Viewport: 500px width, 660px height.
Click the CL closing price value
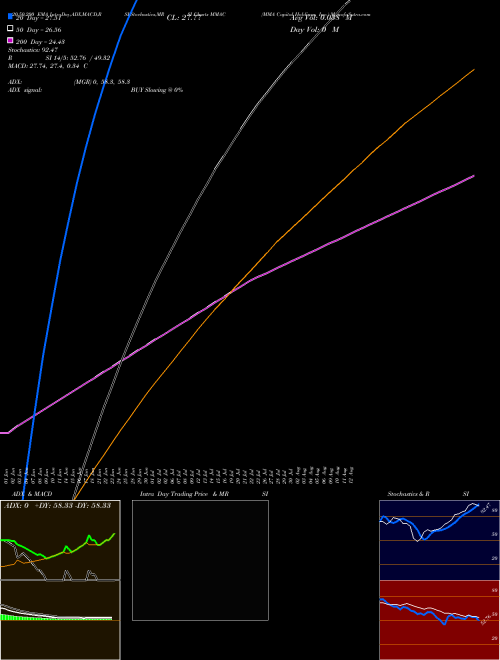pos(184,18)
